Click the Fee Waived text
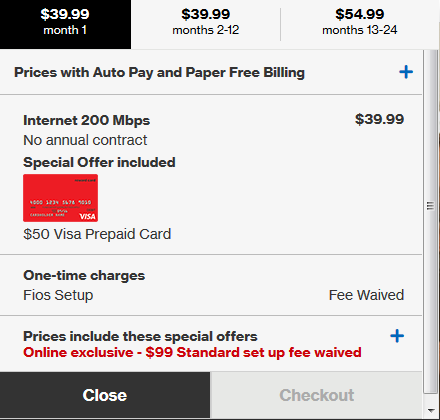This screenshot has height=420, width=440. click(x=366, y=295)
